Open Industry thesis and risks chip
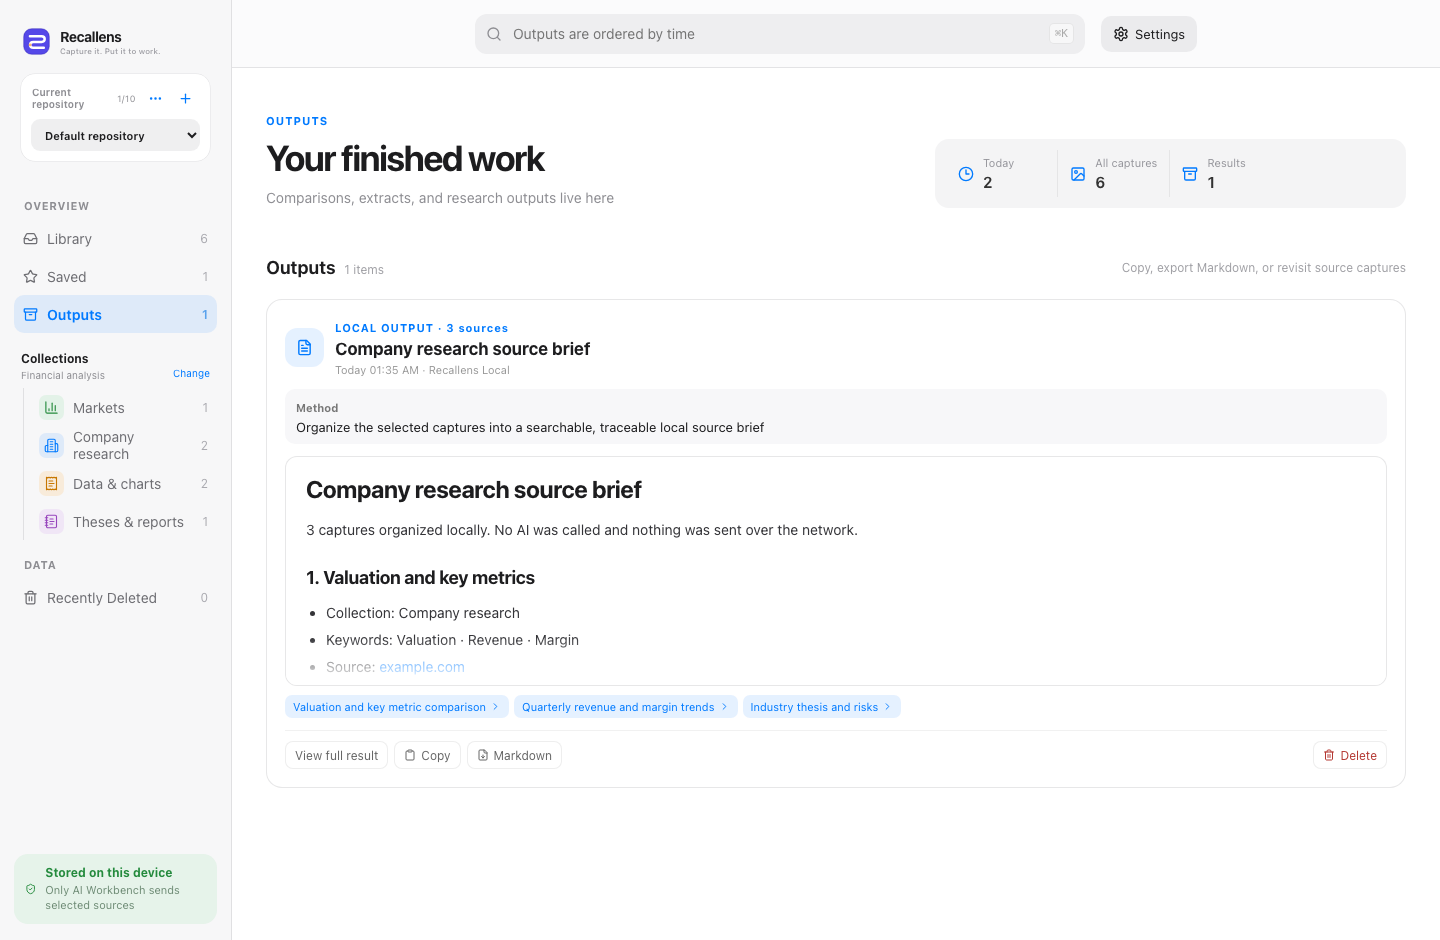1440x940 pixels. point(822,707)
